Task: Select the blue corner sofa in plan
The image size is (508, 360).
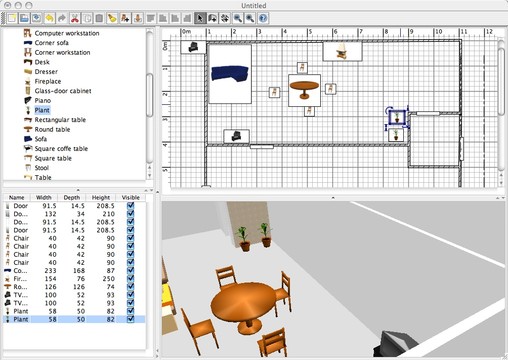Action: point(230,74)
